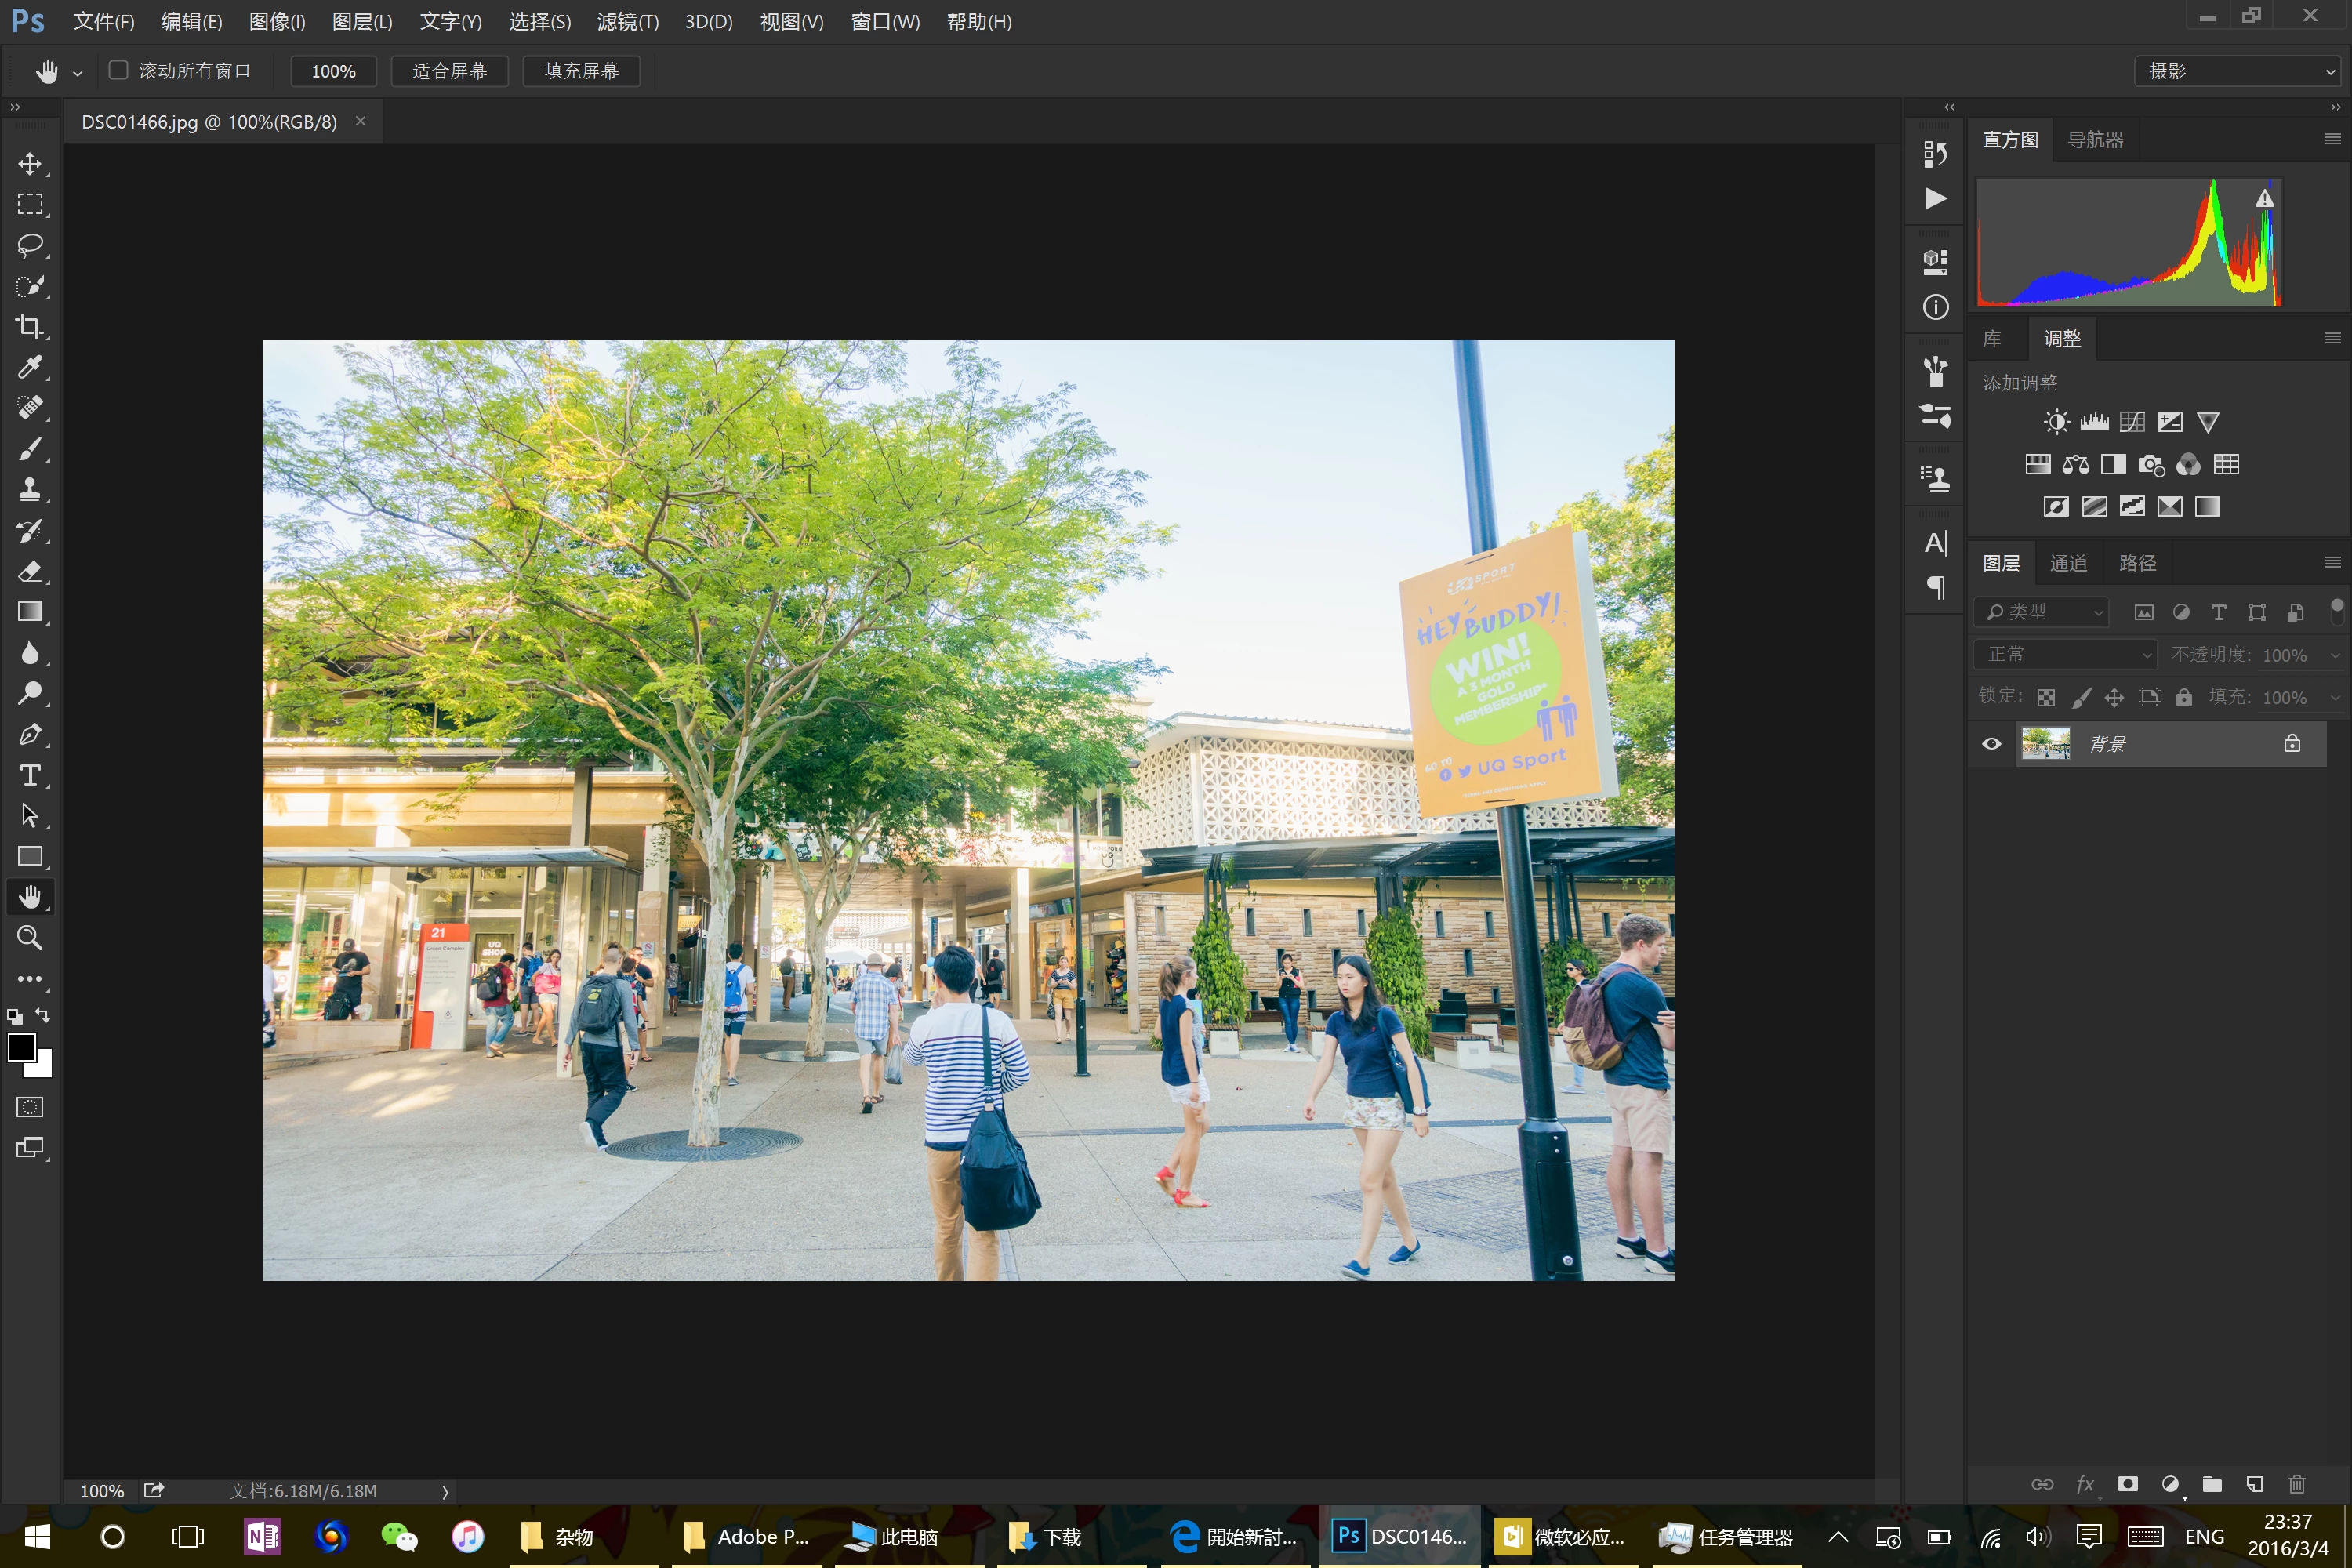The width and height of the screenshot is (2352, 1568).
Task: Click the create new layer icon
Action: tap(2254, 1484)
